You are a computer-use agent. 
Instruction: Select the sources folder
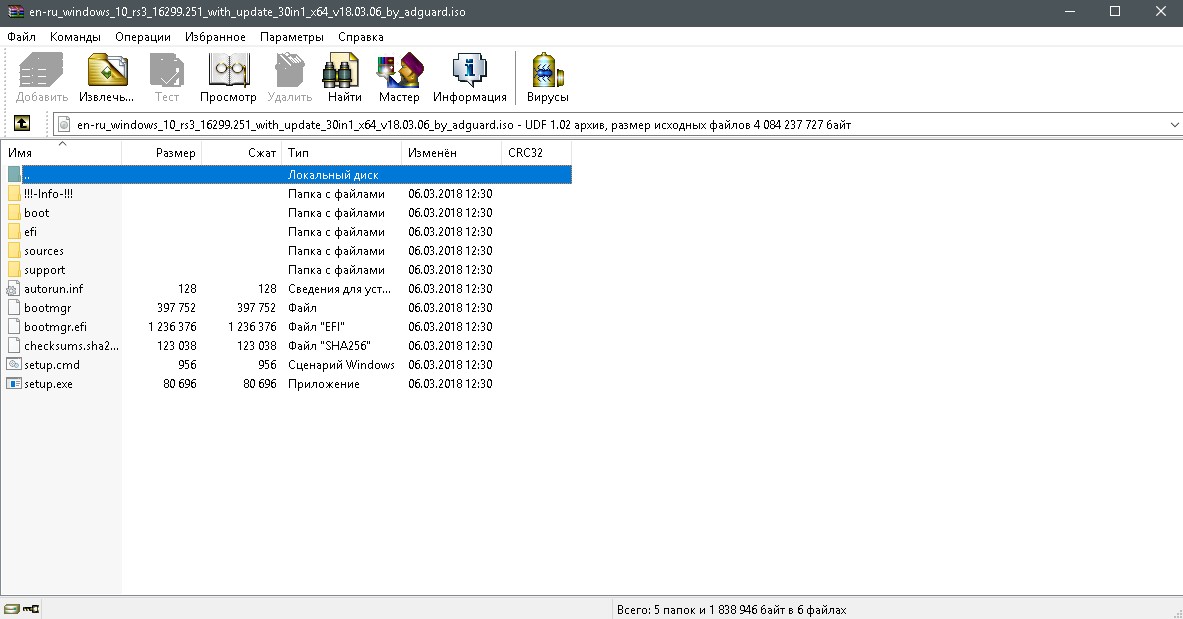pos(44,251)
